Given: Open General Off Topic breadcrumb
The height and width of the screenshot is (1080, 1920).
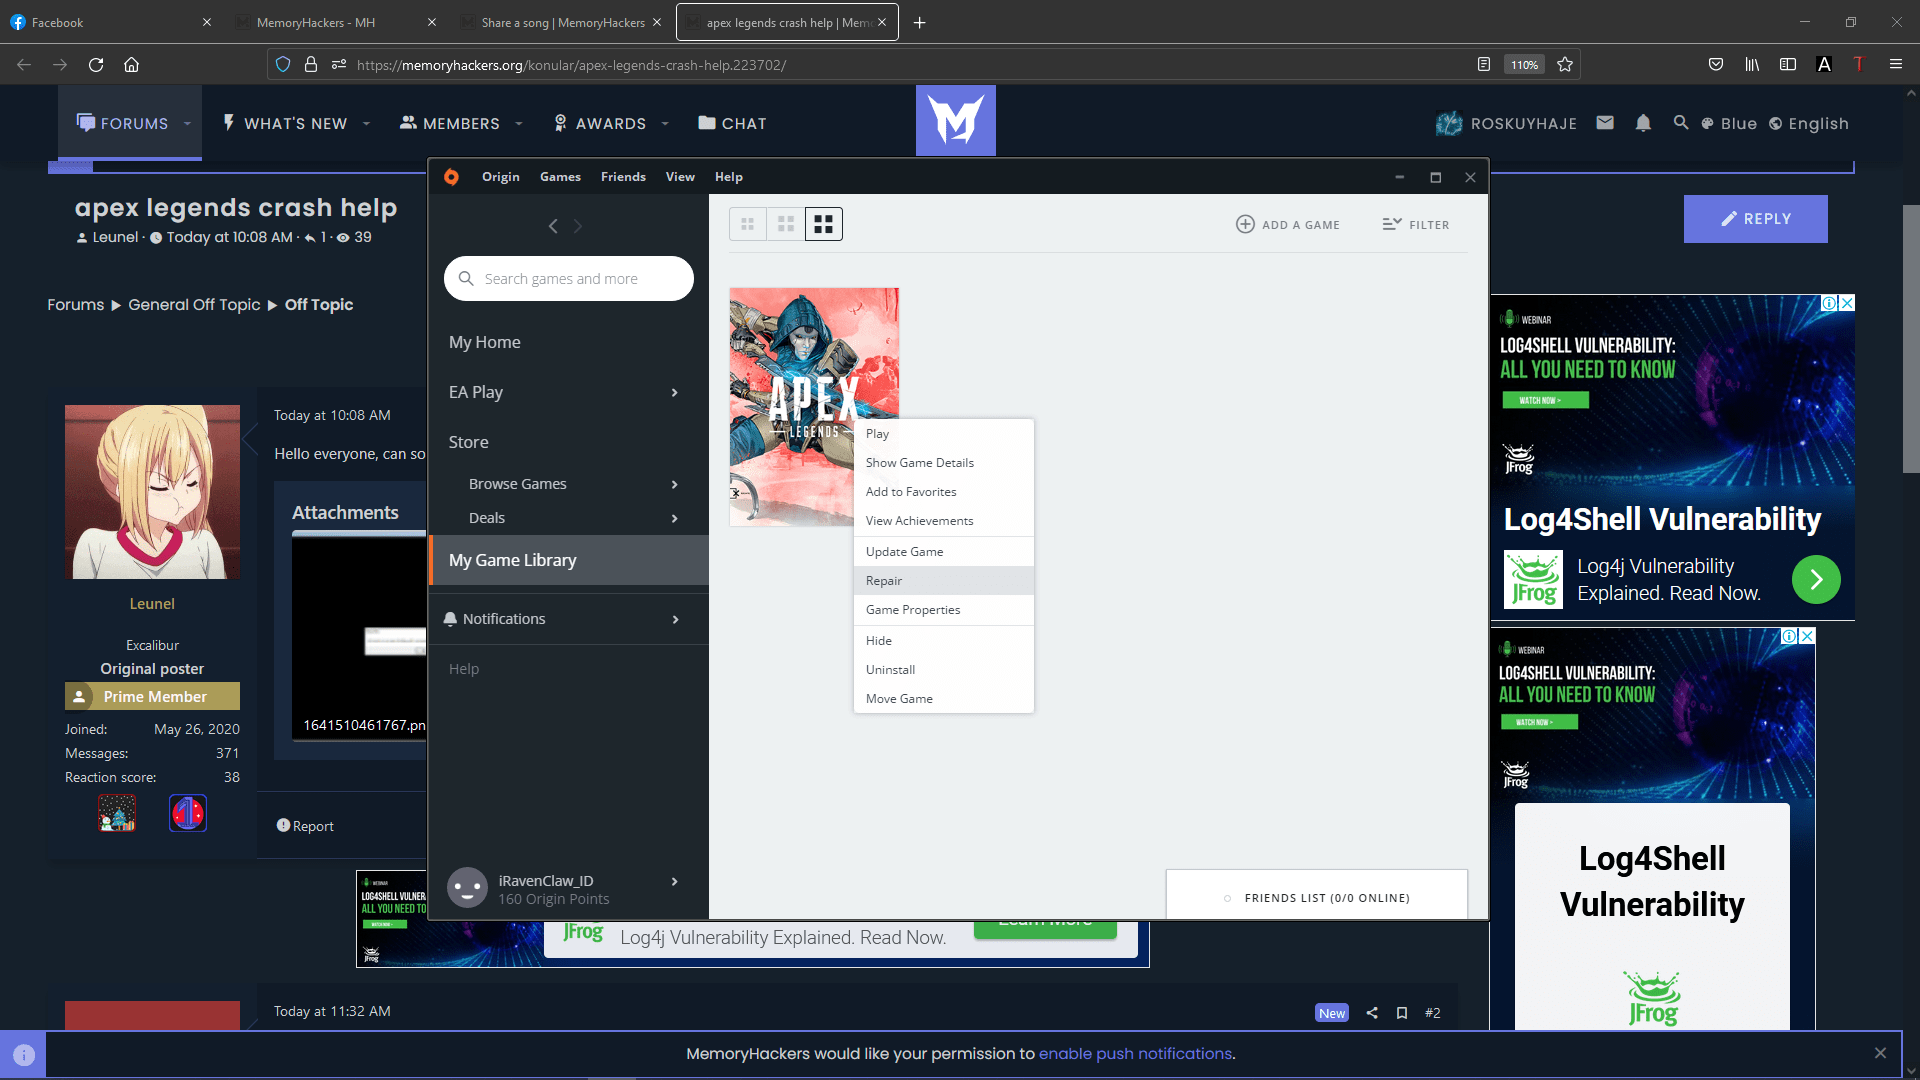Looking at the screenshot, I should click(x=194, y=305).
